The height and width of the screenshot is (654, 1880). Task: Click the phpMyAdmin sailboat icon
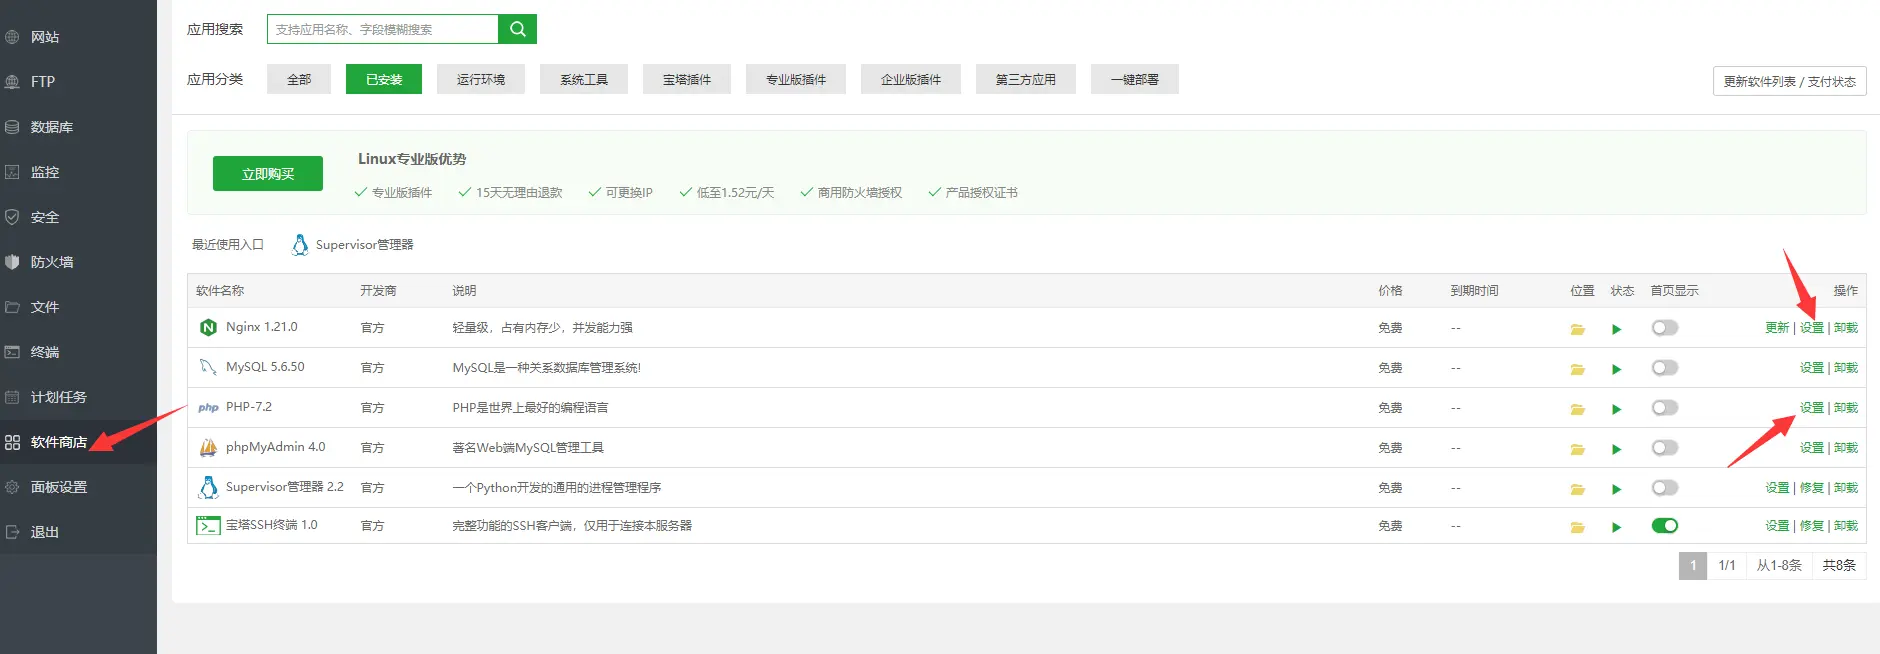coord(208,447)
